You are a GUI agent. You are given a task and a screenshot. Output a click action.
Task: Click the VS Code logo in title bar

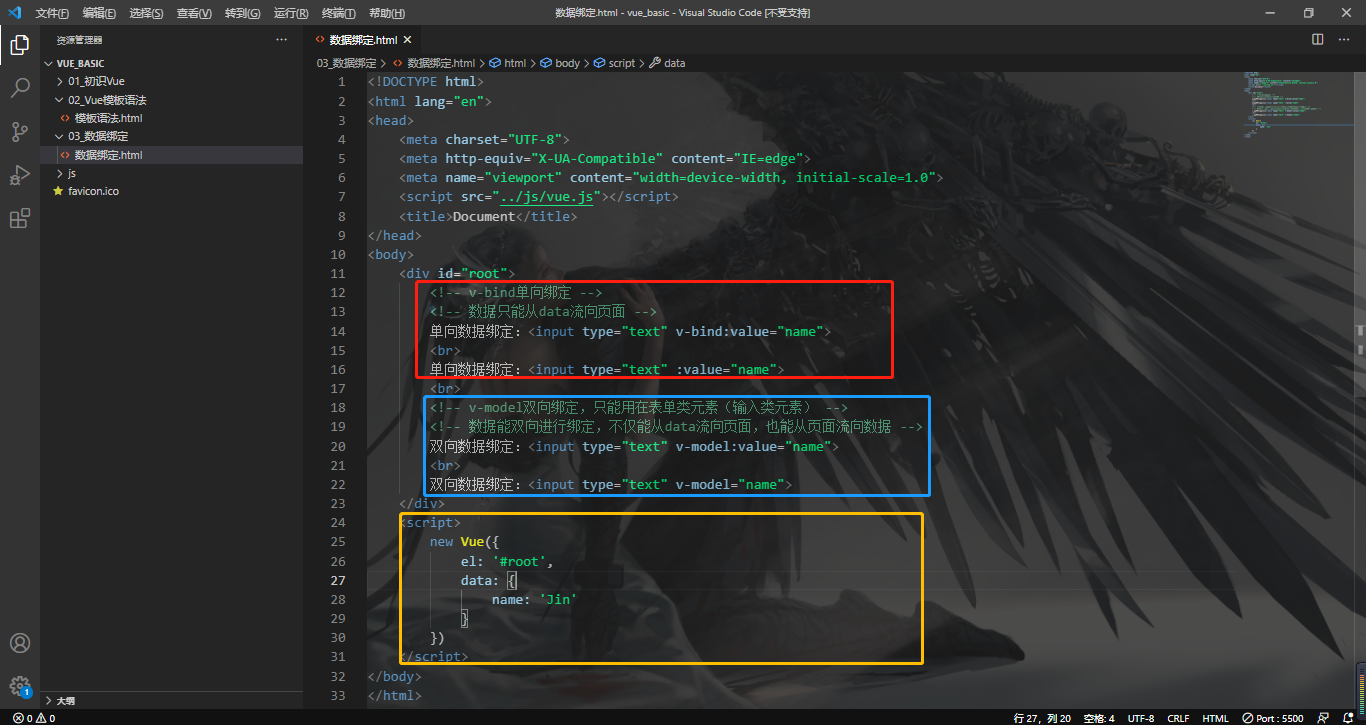coord(15,12)
